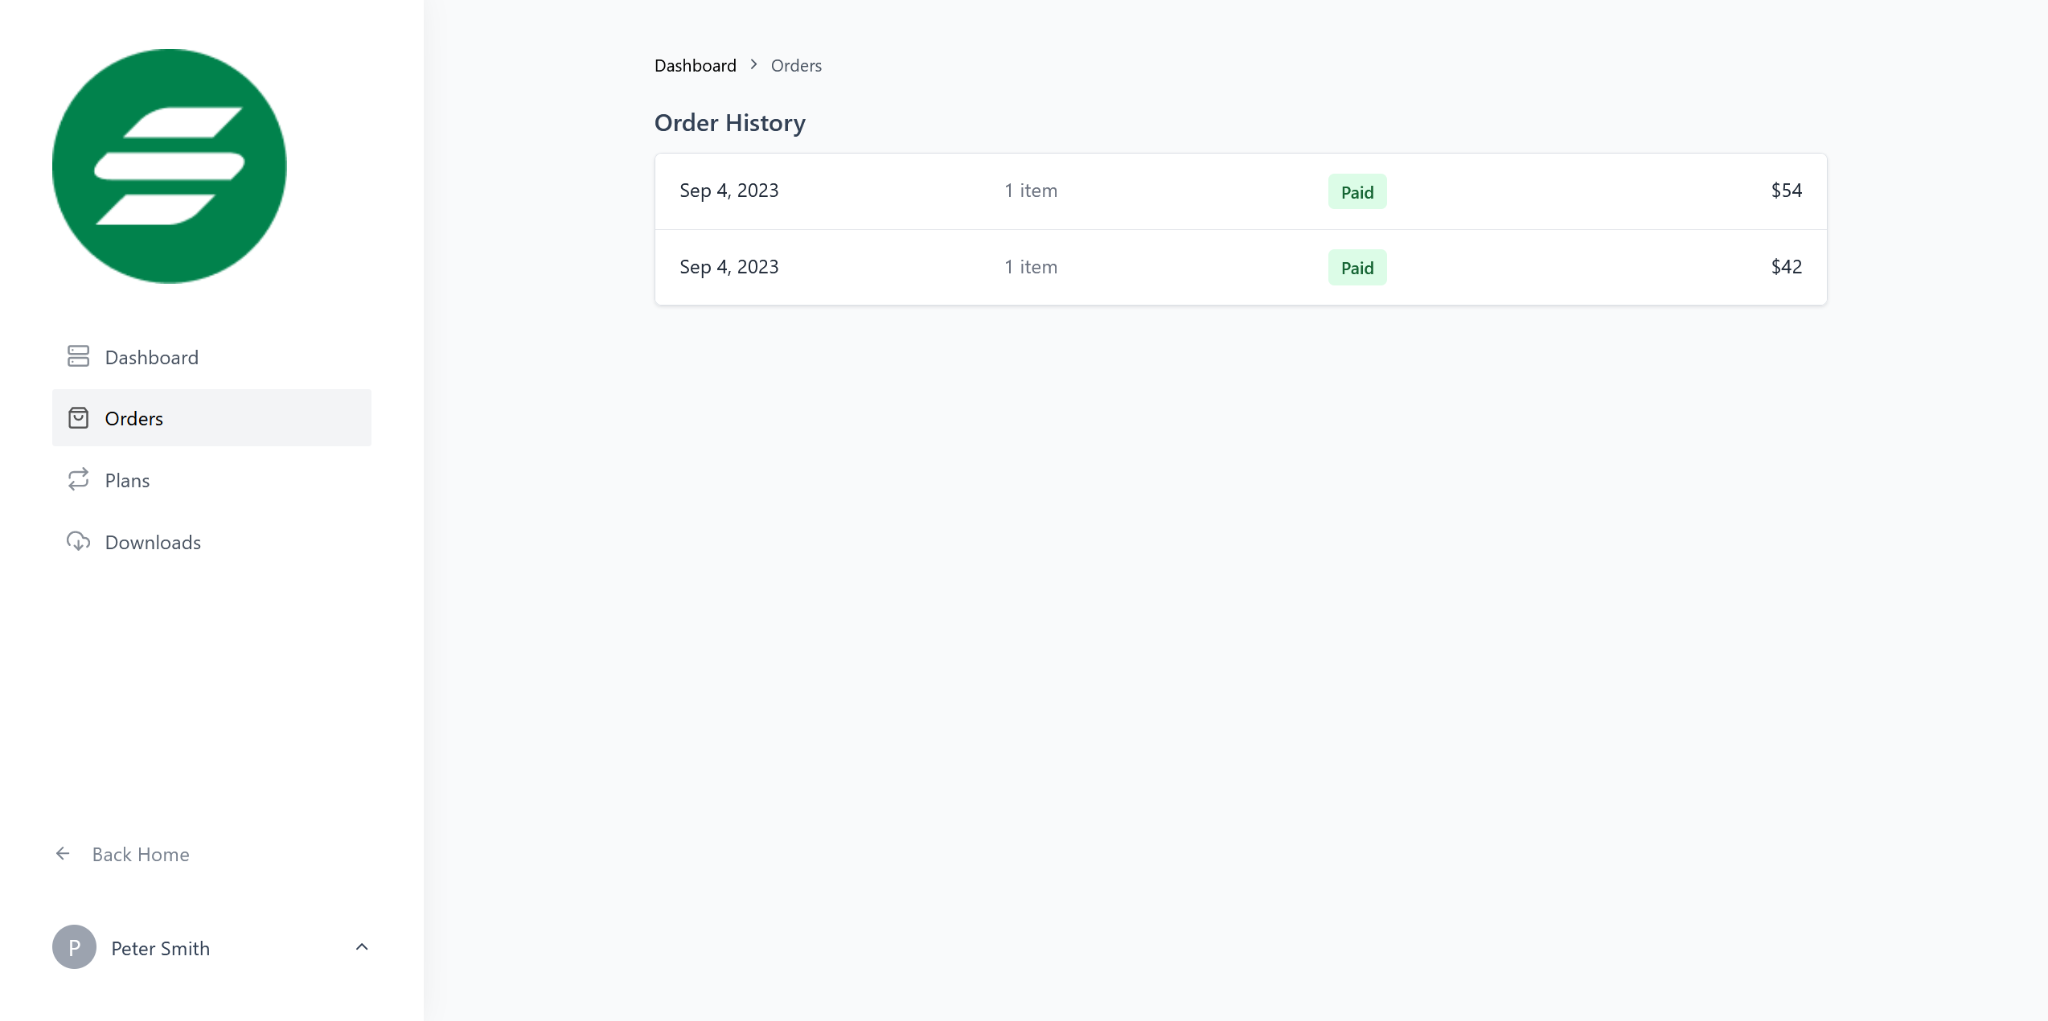This screenshot has width=2048, height=1021.
Task: Click the Orders shopping bag icon
Action: click(x=79, y=418)
